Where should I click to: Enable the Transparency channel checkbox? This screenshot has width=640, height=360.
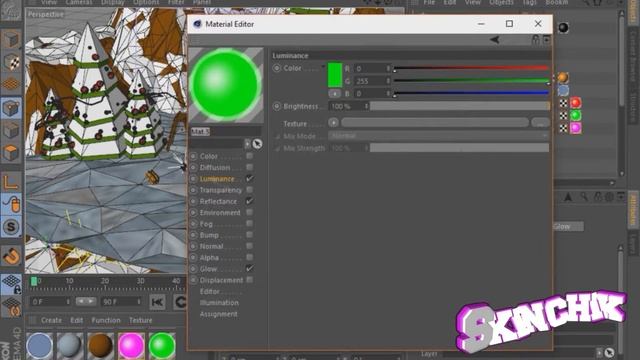coord(249,190)
